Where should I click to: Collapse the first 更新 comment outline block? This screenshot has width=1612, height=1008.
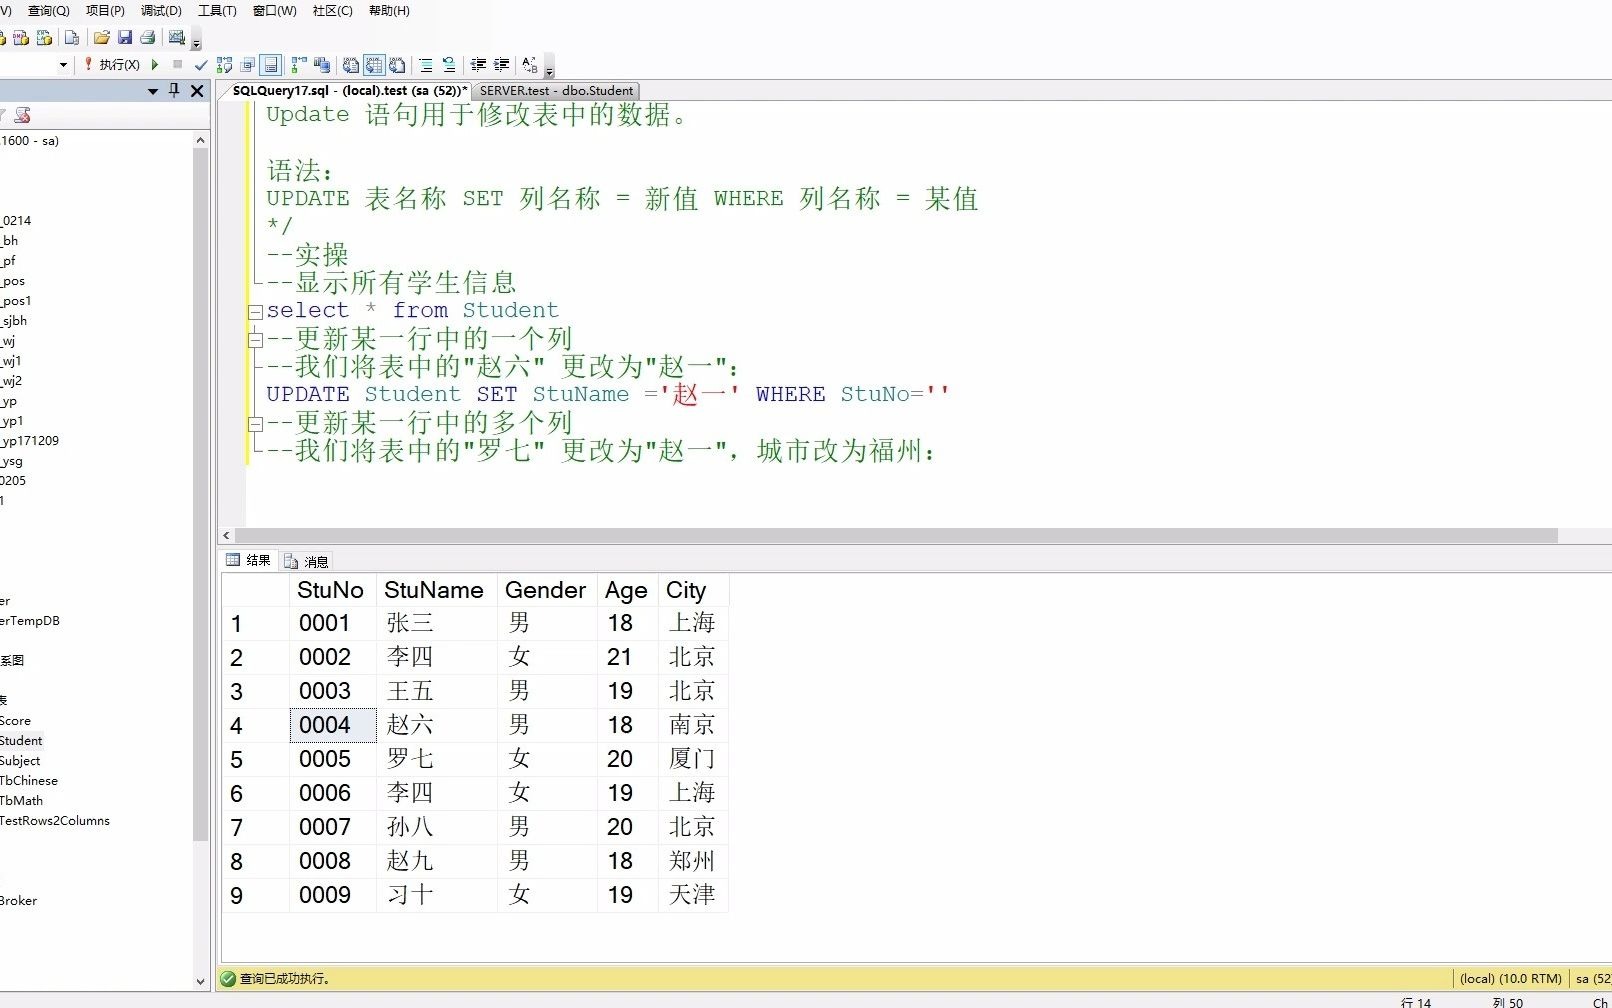(x=256, y=339)
